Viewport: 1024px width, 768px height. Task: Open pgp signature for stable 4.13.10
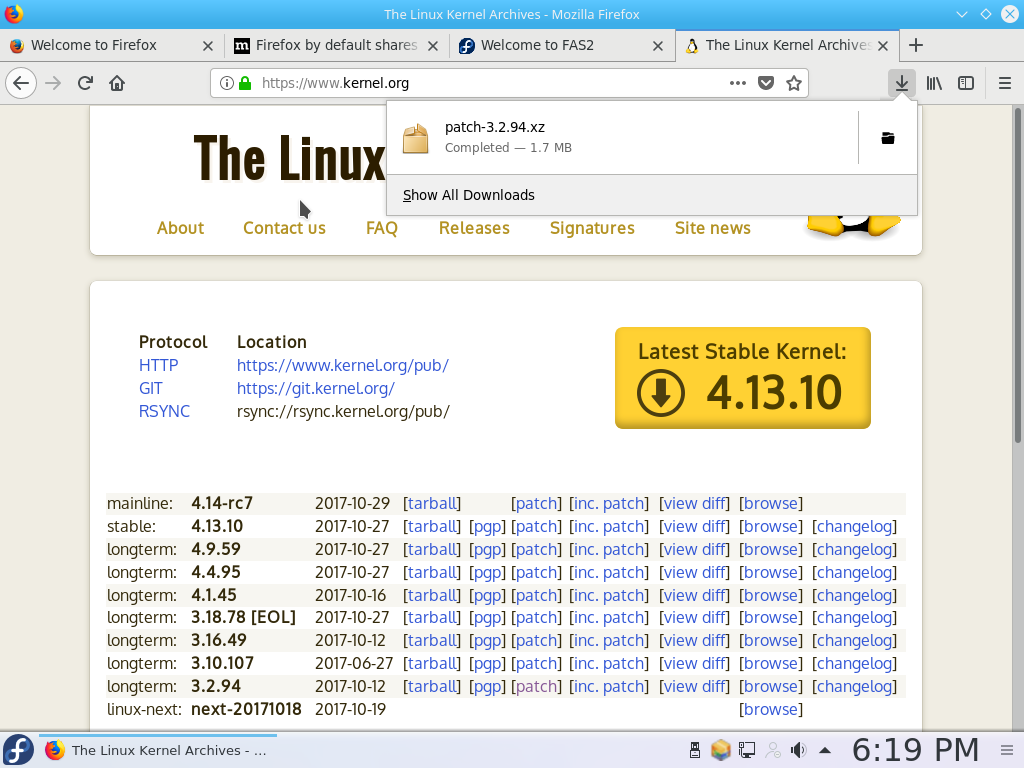coord(487,526)
